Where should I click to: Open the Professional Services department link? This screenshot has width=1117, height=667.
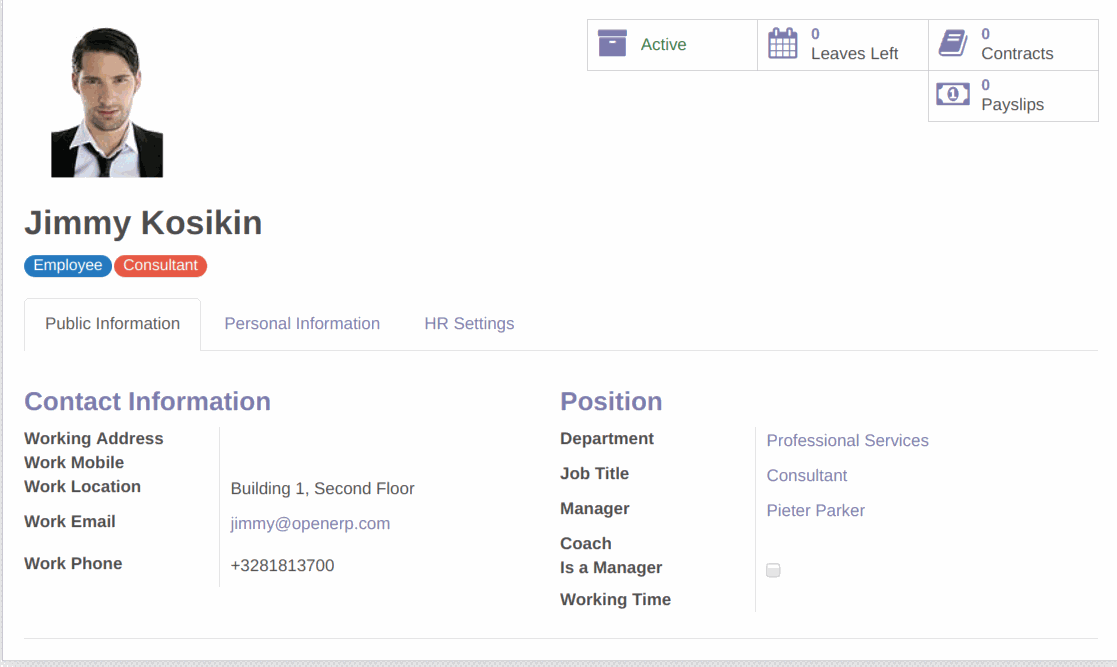[x=847, y=441]
